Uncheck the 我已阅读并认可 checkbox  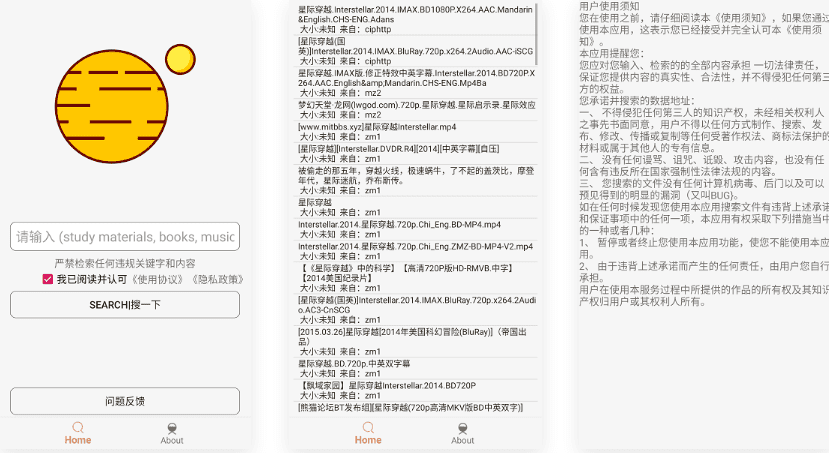(x=48, y=279)
